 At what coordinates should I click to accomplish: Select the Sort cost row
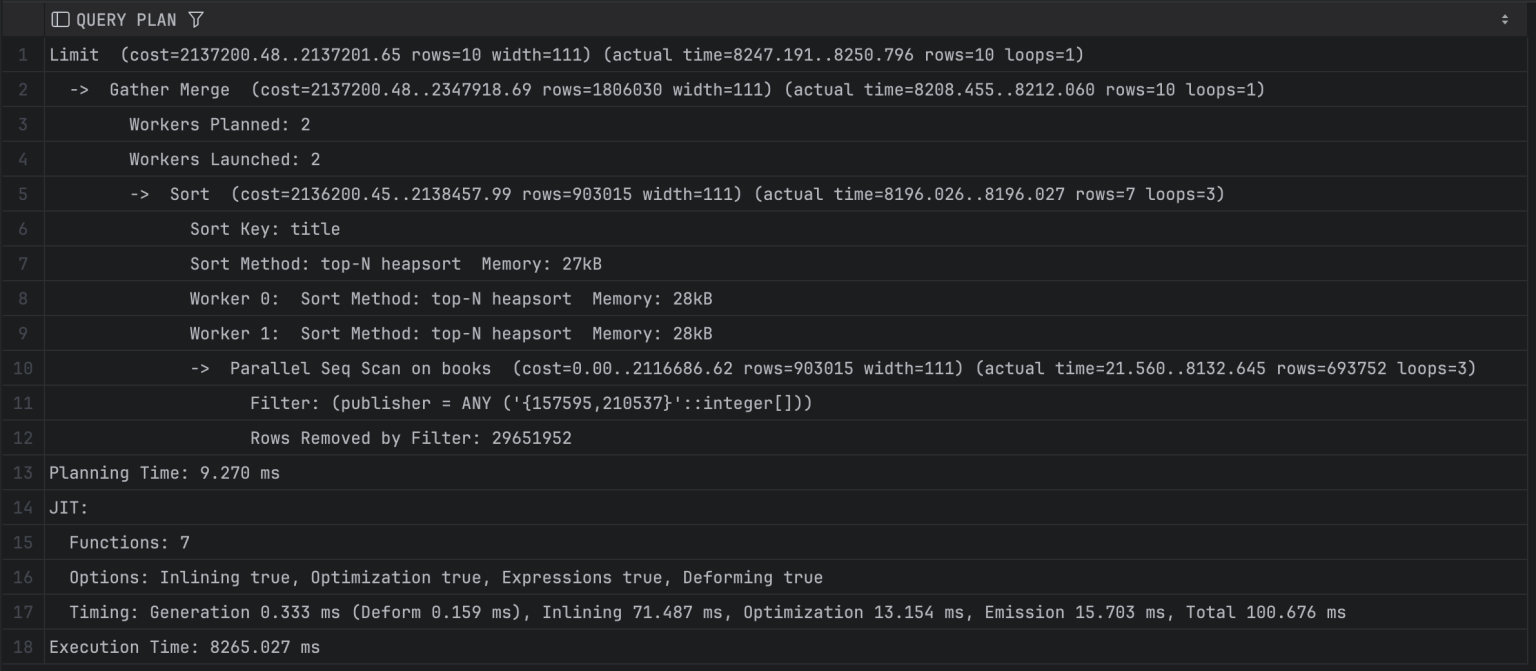pyautogui.click(x=676, y=195)
